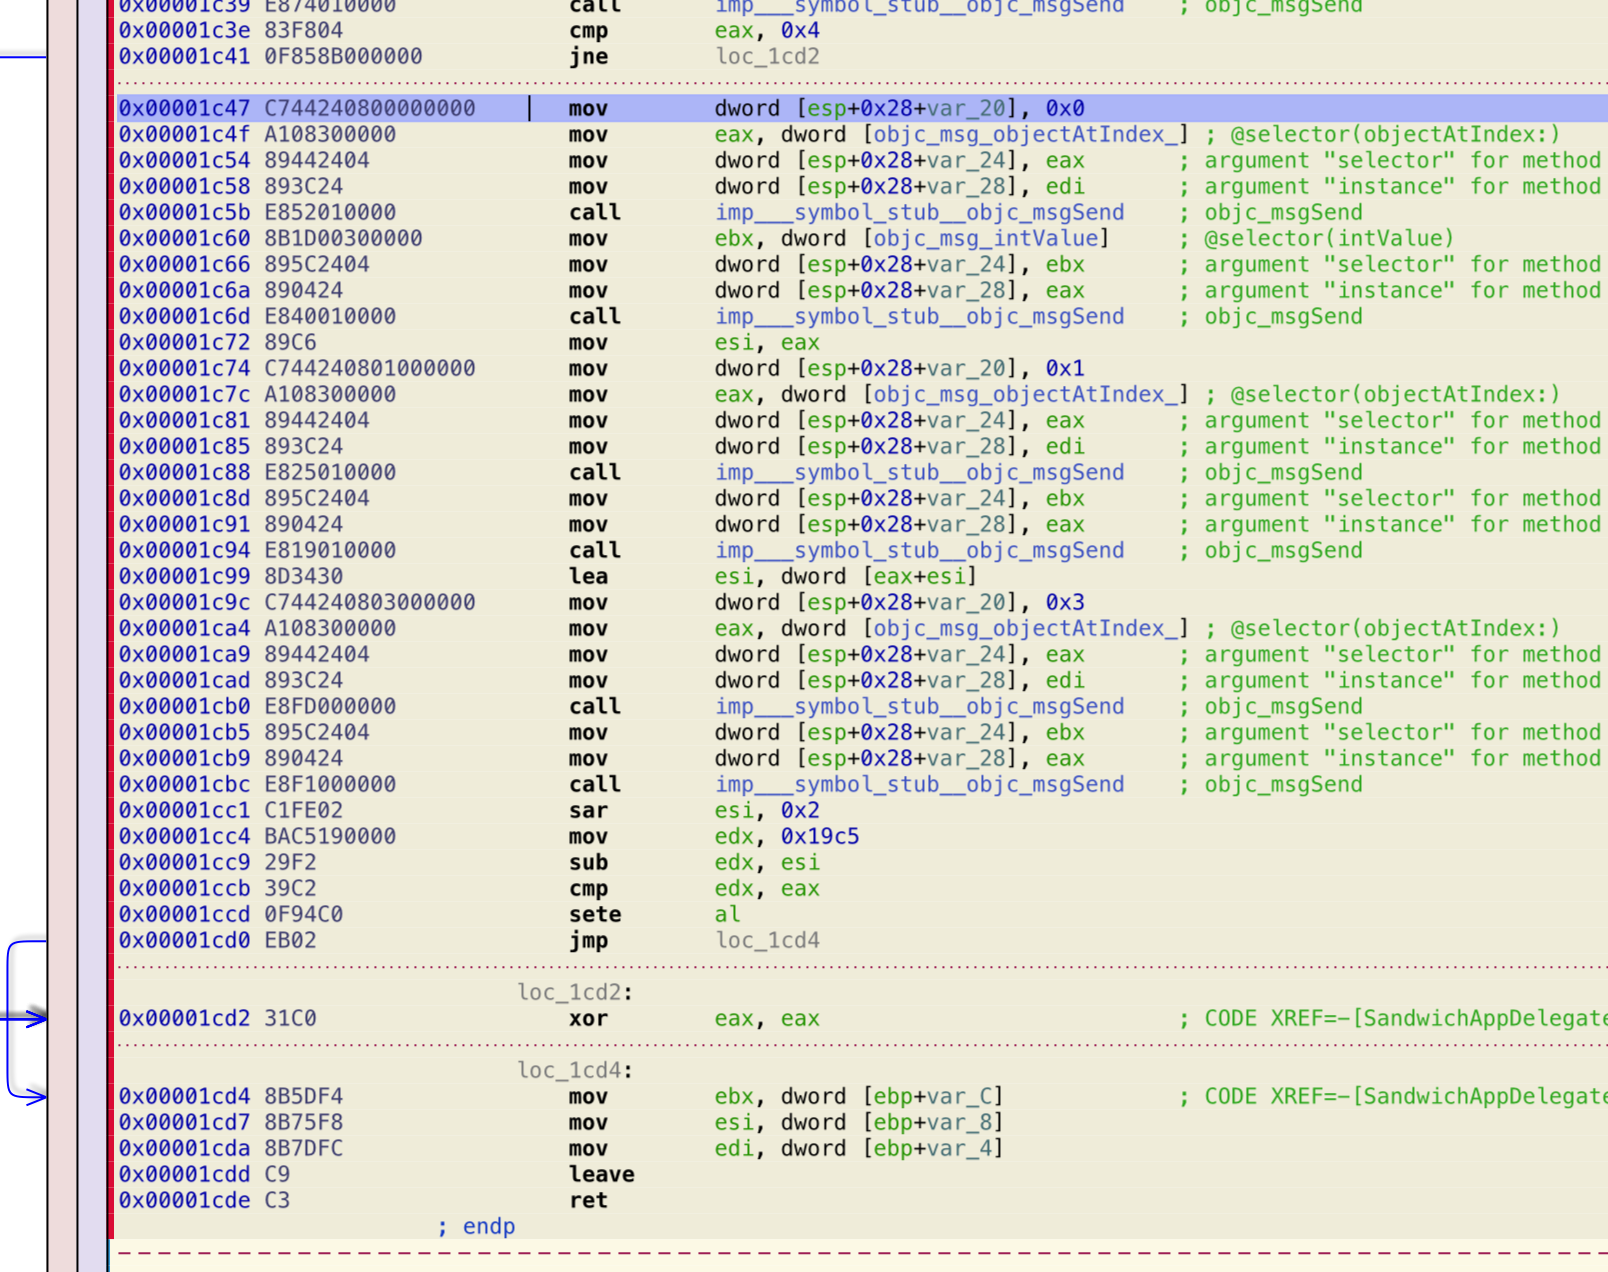Select immediate 0x2 in sar esi
1608x1272 pixels.
[x=800, y=810]
